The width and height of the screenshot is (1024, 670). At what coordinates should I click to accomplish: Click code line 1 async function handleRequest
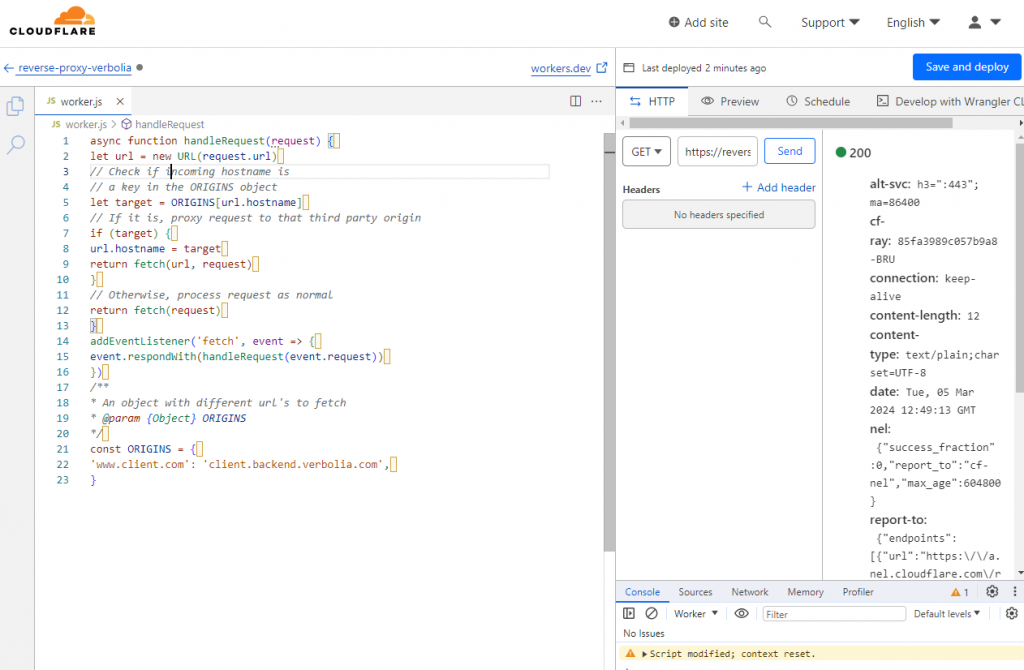215,140
